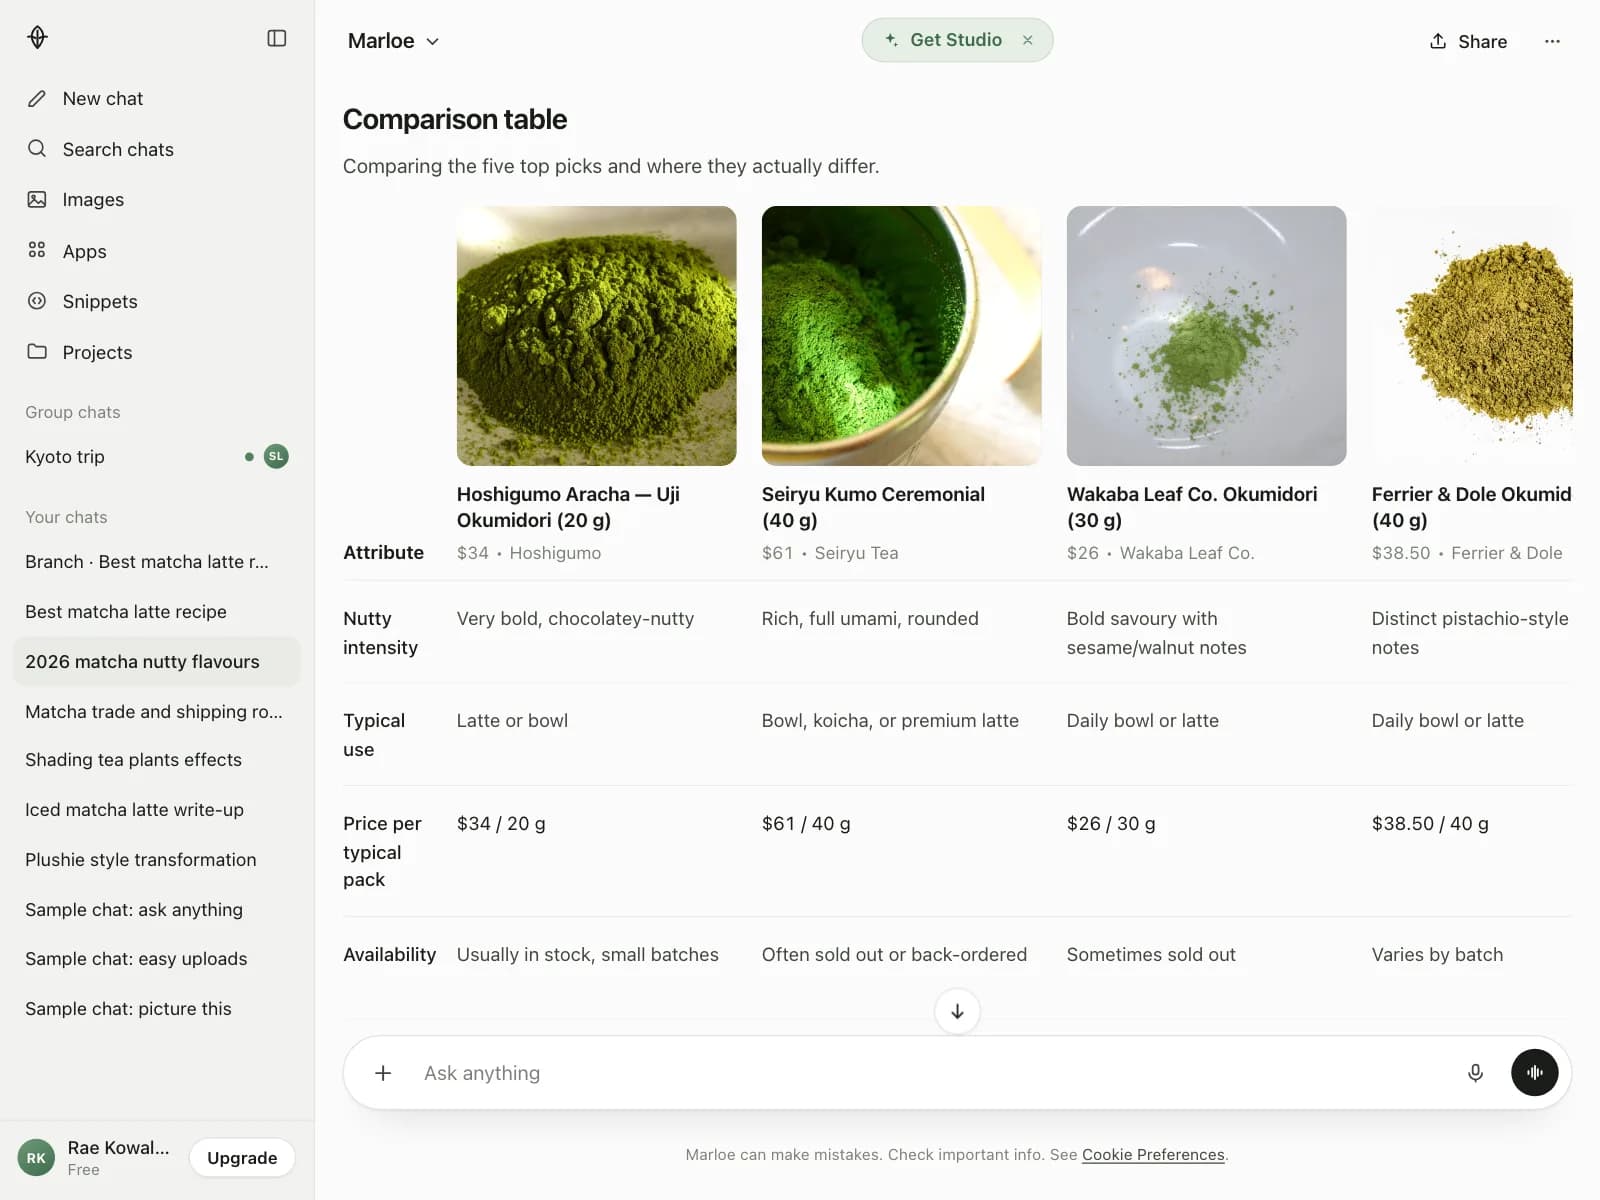The height and width of the screenshot is (1200, 1600).
Task: Click the Seiryu Kumo Ceremonial title
Action: click(x=873, y=507)
